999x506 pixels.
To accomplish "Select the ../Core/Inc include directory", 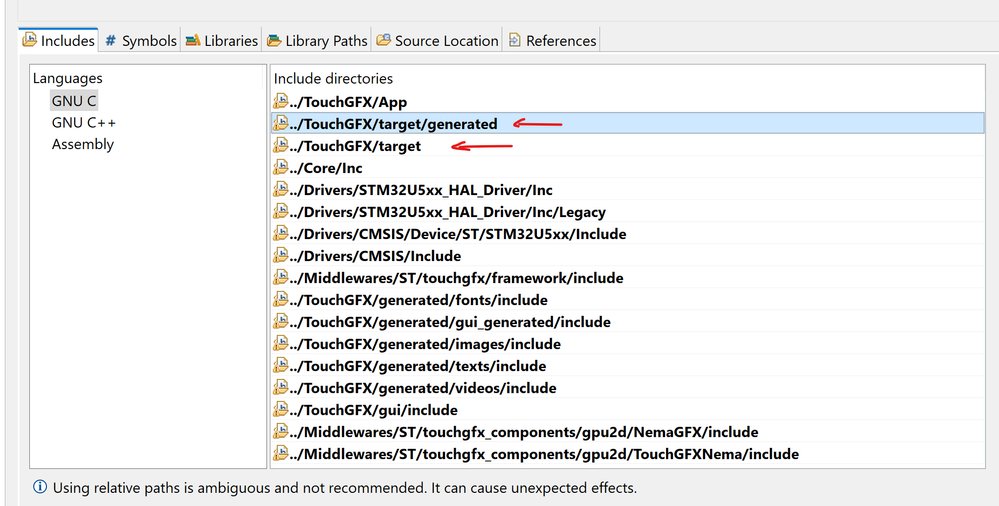I will pos(628,168).
